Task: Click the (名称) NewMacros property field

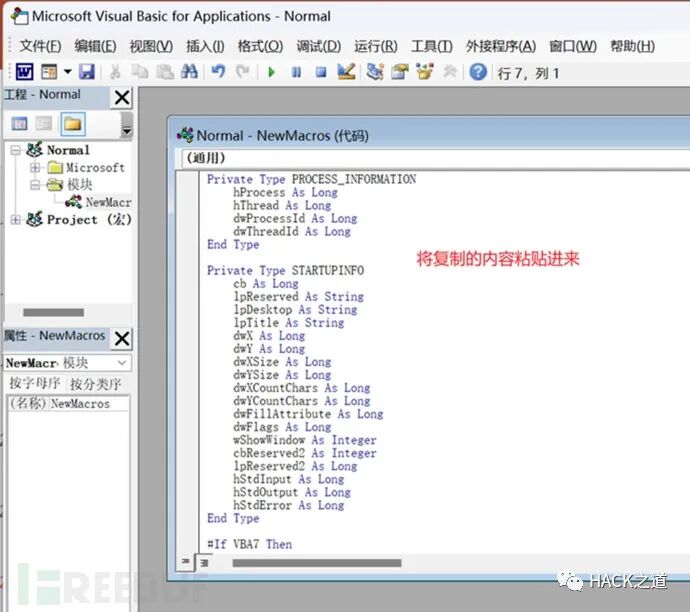Action: pyautogui.click(x=69, y=403)
